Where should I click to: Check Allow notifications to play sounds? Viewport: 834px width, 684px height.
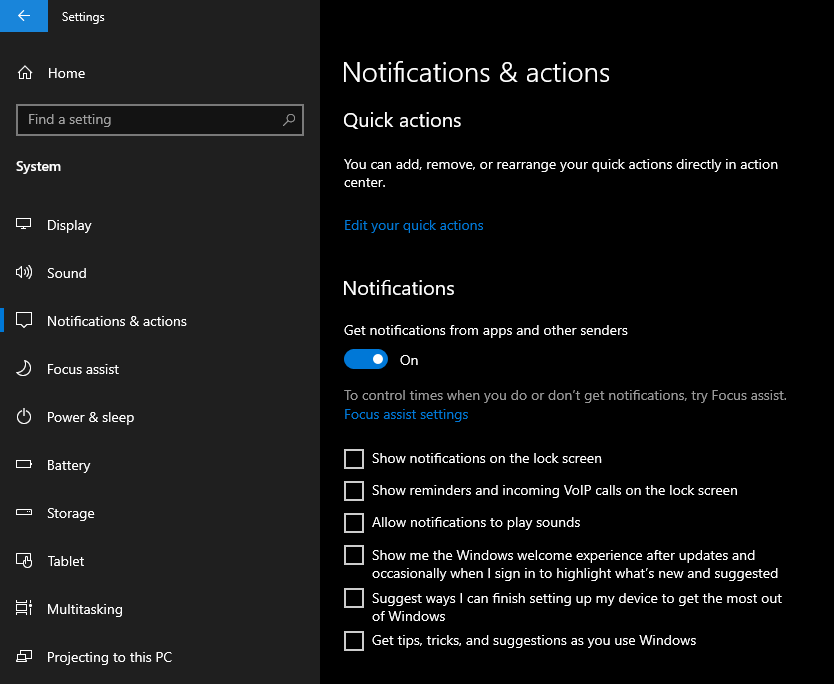[354, 523]
